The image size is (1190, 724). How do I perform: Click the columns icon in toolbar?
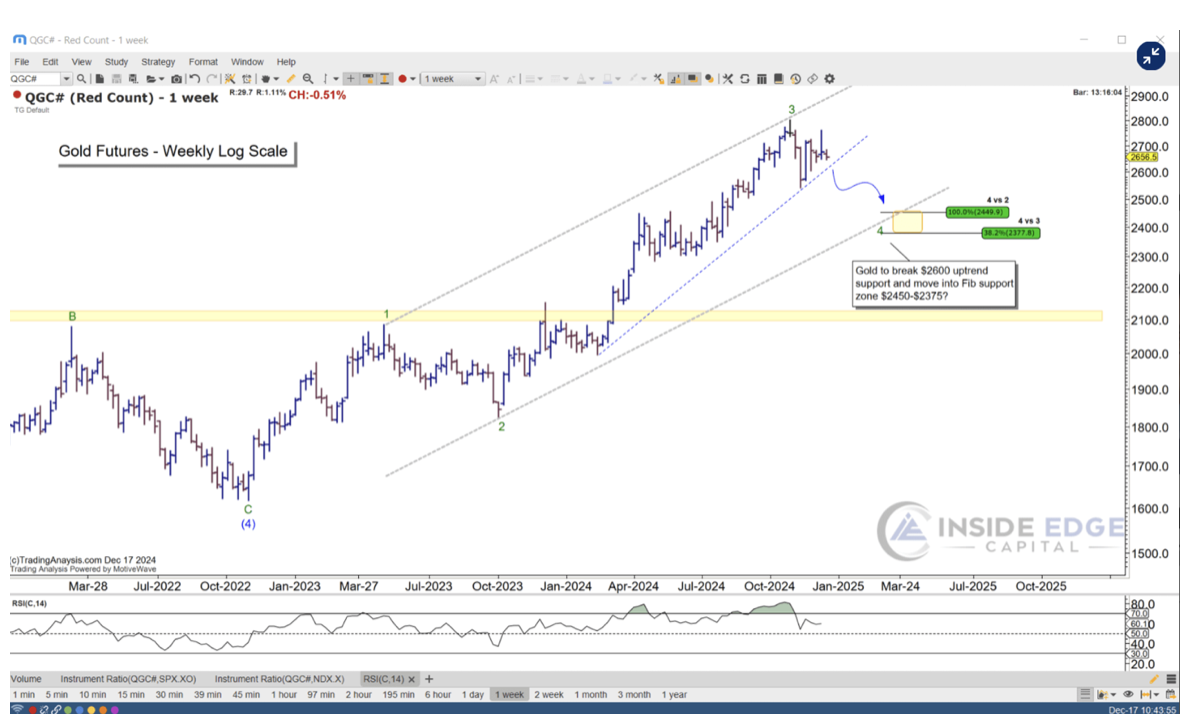pos(762,79)
